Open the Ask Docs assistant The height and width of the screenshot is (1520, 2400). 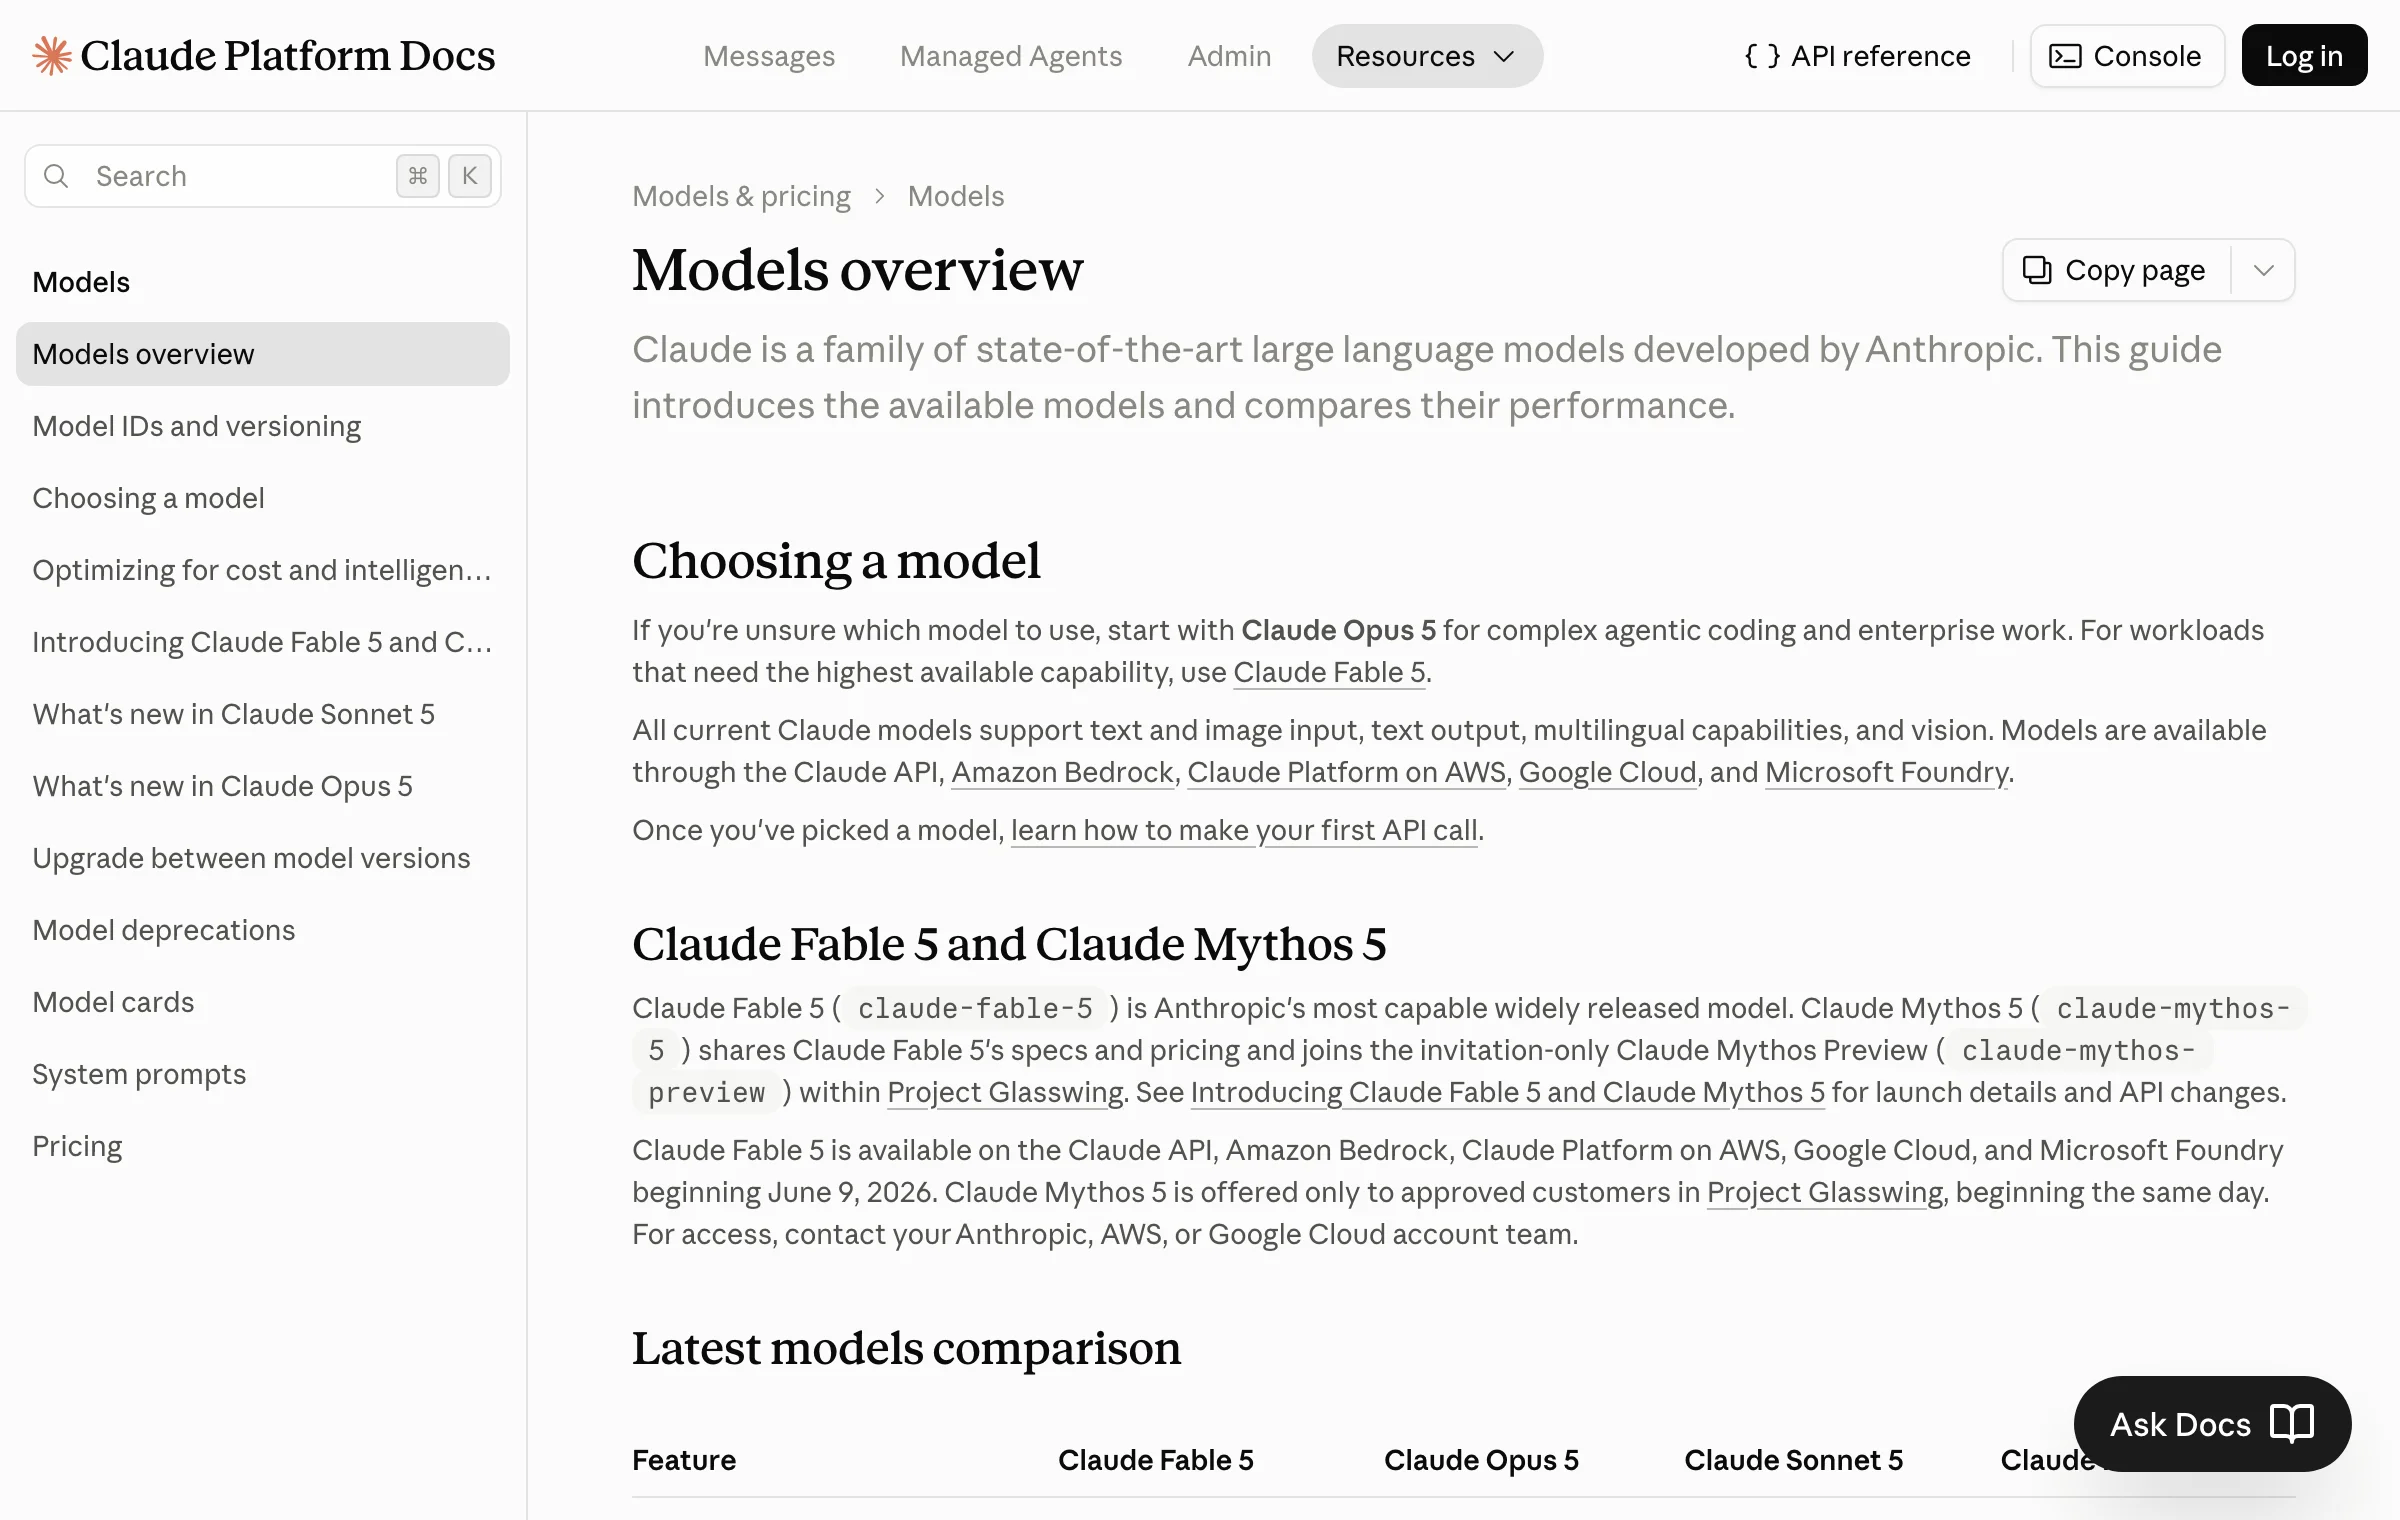pos(2212,1423)
